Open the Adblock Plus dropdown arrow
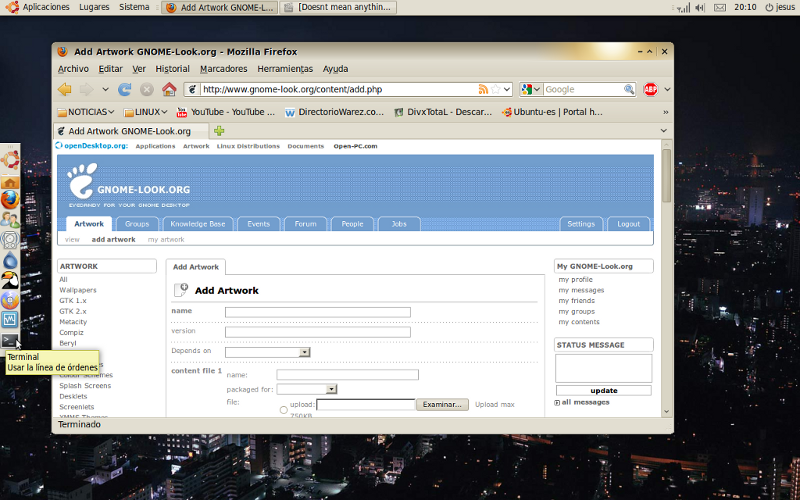Screen dimensions: 800x500 (x=667, y=89)
